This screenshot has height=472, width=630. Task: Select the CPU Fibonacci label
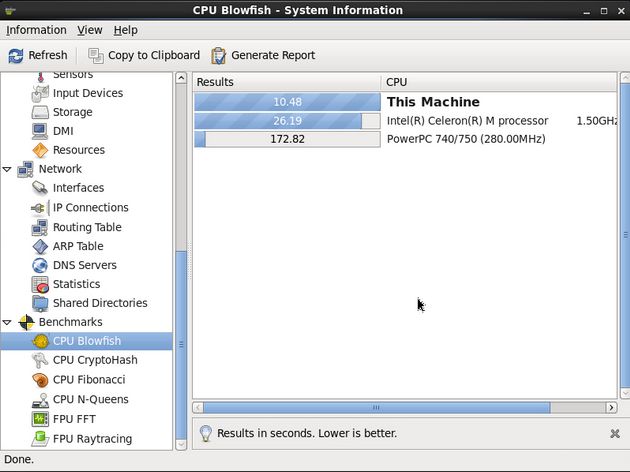pos(89,380)
